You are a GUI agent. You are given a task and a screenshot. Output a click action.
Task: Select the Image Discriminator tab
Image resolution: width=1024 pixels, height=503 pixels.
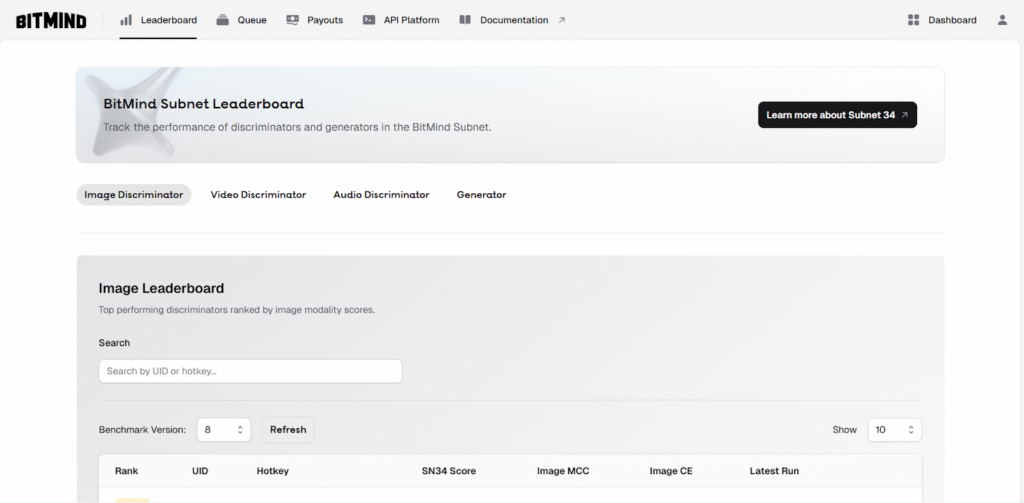(x=134, y=195)
